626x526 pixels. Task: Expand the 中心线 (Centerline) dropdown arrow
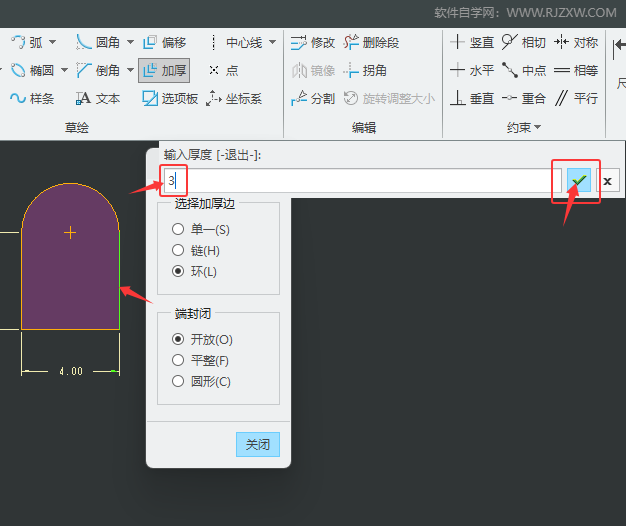[272, 42]
